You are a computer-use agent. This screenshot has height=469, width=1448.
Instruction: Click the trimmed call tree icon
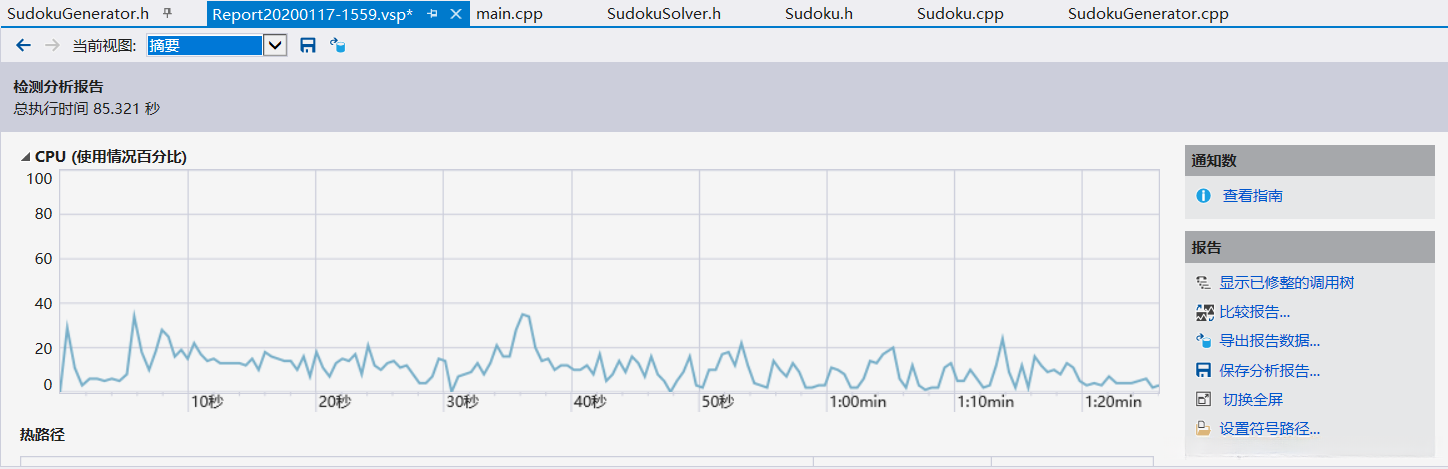point(1203,283)
